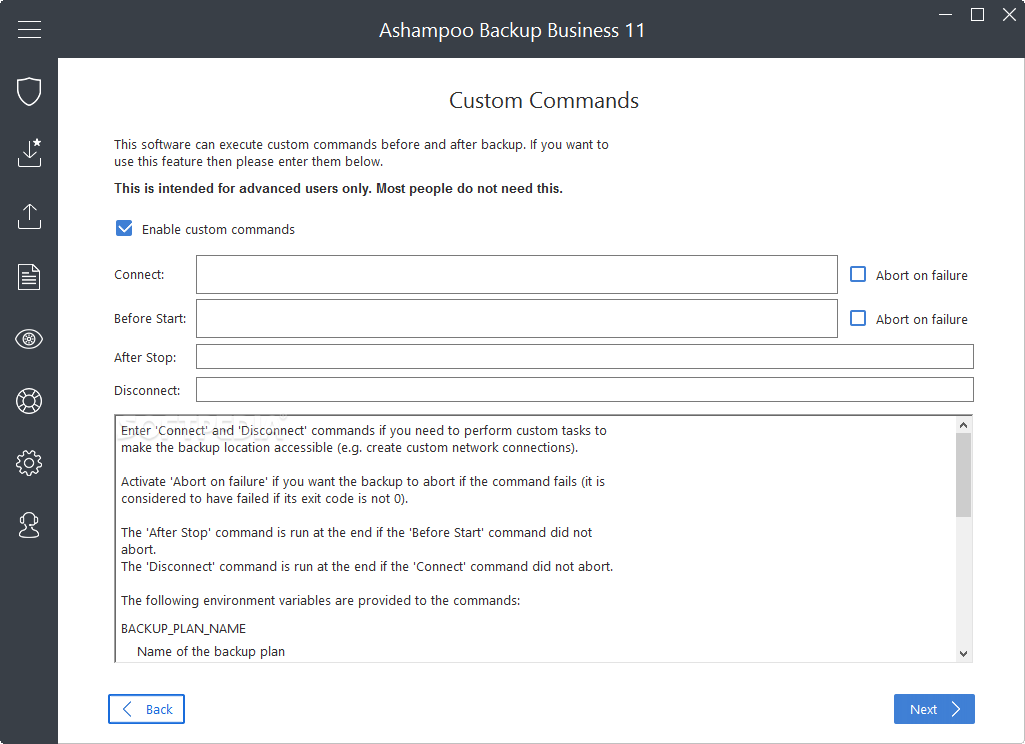Click the Custom Commands heading

pyautogui.click(x=544, y=100)
